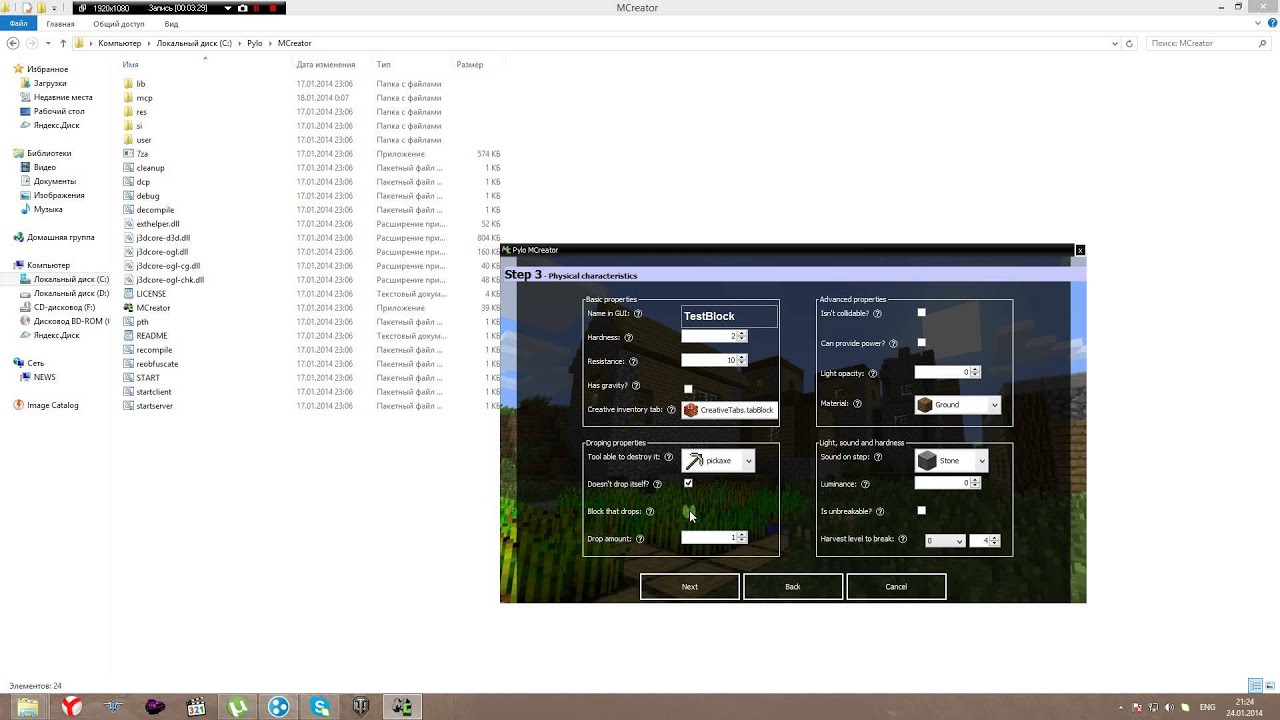Switch to the Общий доступ ribbon tab
The image size is (1280, 720).
click(119, 23)
